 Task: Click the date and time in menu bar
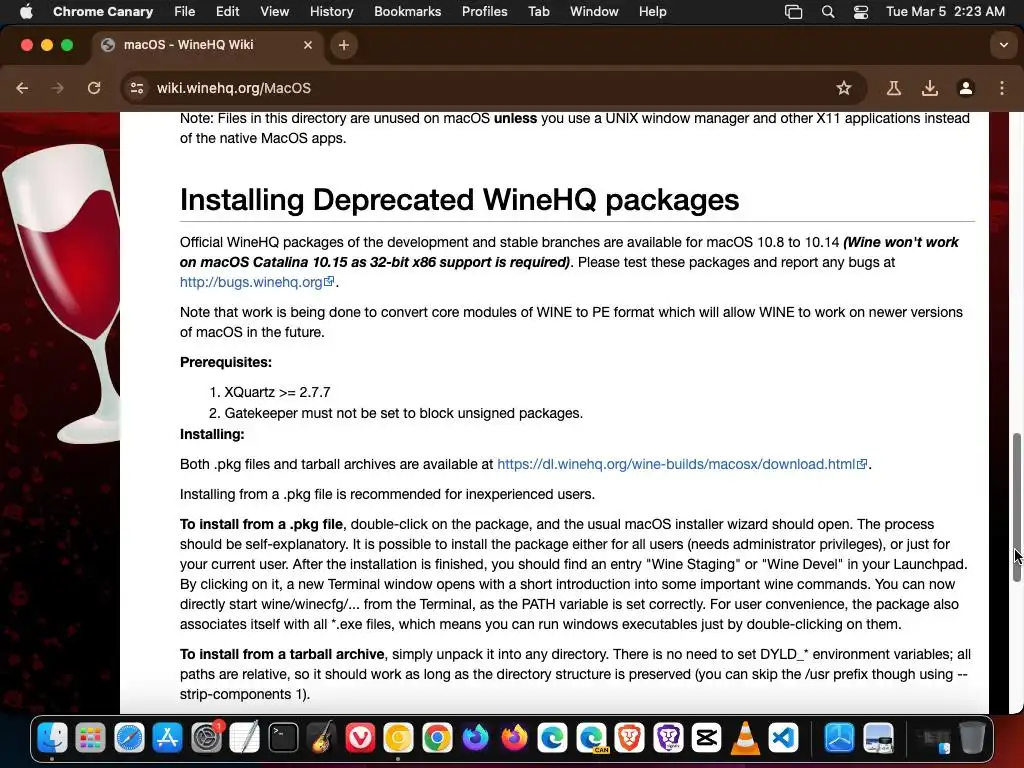click(x=945, y=11)
